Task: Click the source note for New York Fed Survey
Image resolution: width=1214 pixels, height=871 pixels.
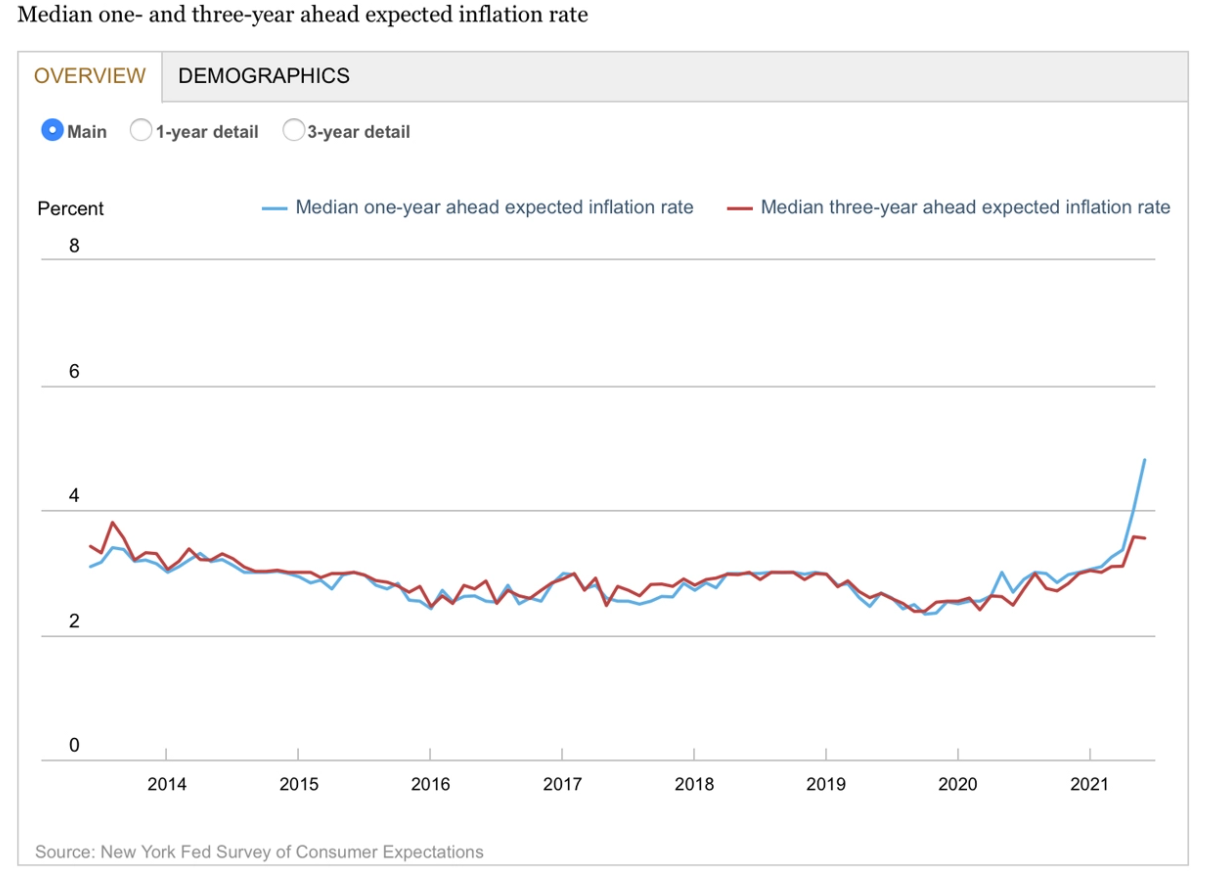Action: pyautogui.click(x=259, y=852)
